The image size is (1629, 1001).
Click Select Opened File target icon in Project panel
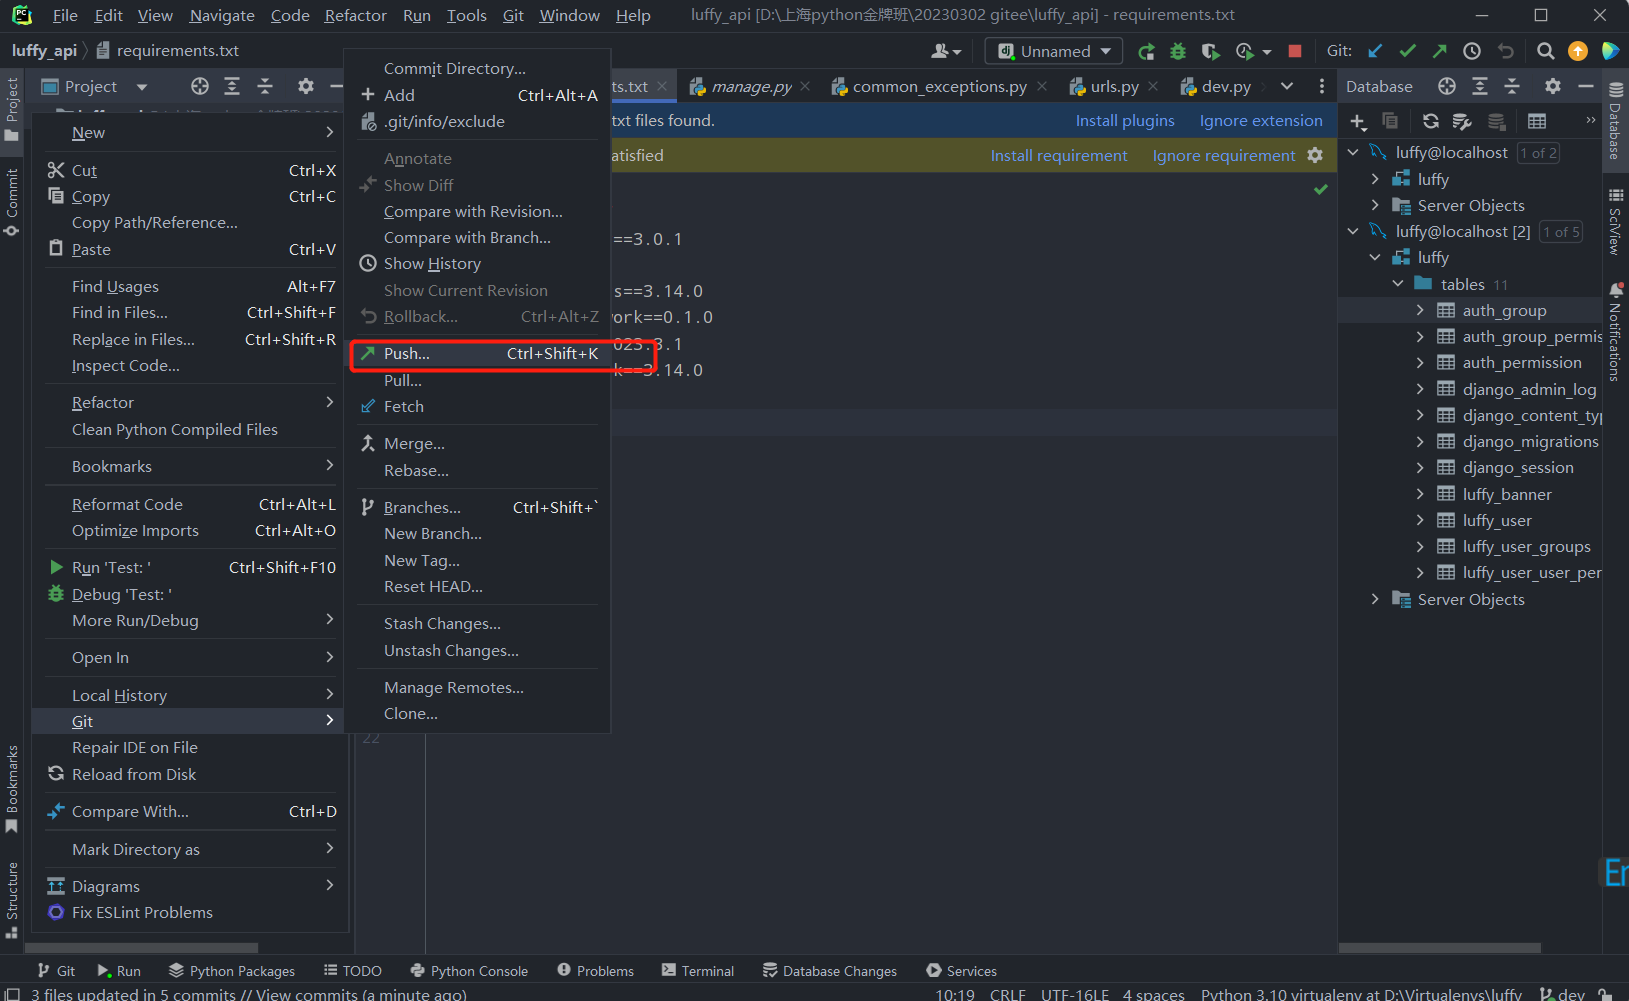[x=200, y=86]
